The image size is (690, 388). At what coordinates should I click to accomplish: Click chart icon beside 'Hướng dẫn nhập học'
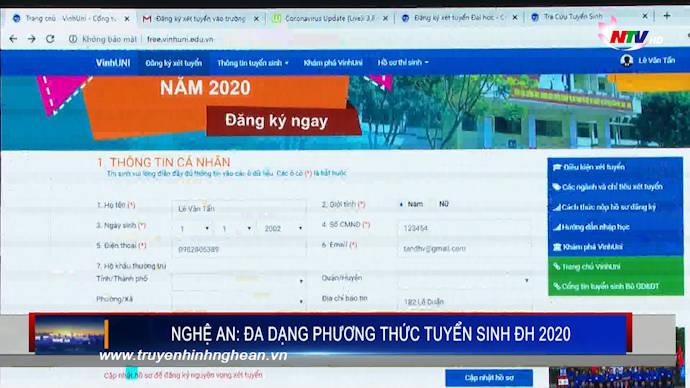tap(557, 227)
